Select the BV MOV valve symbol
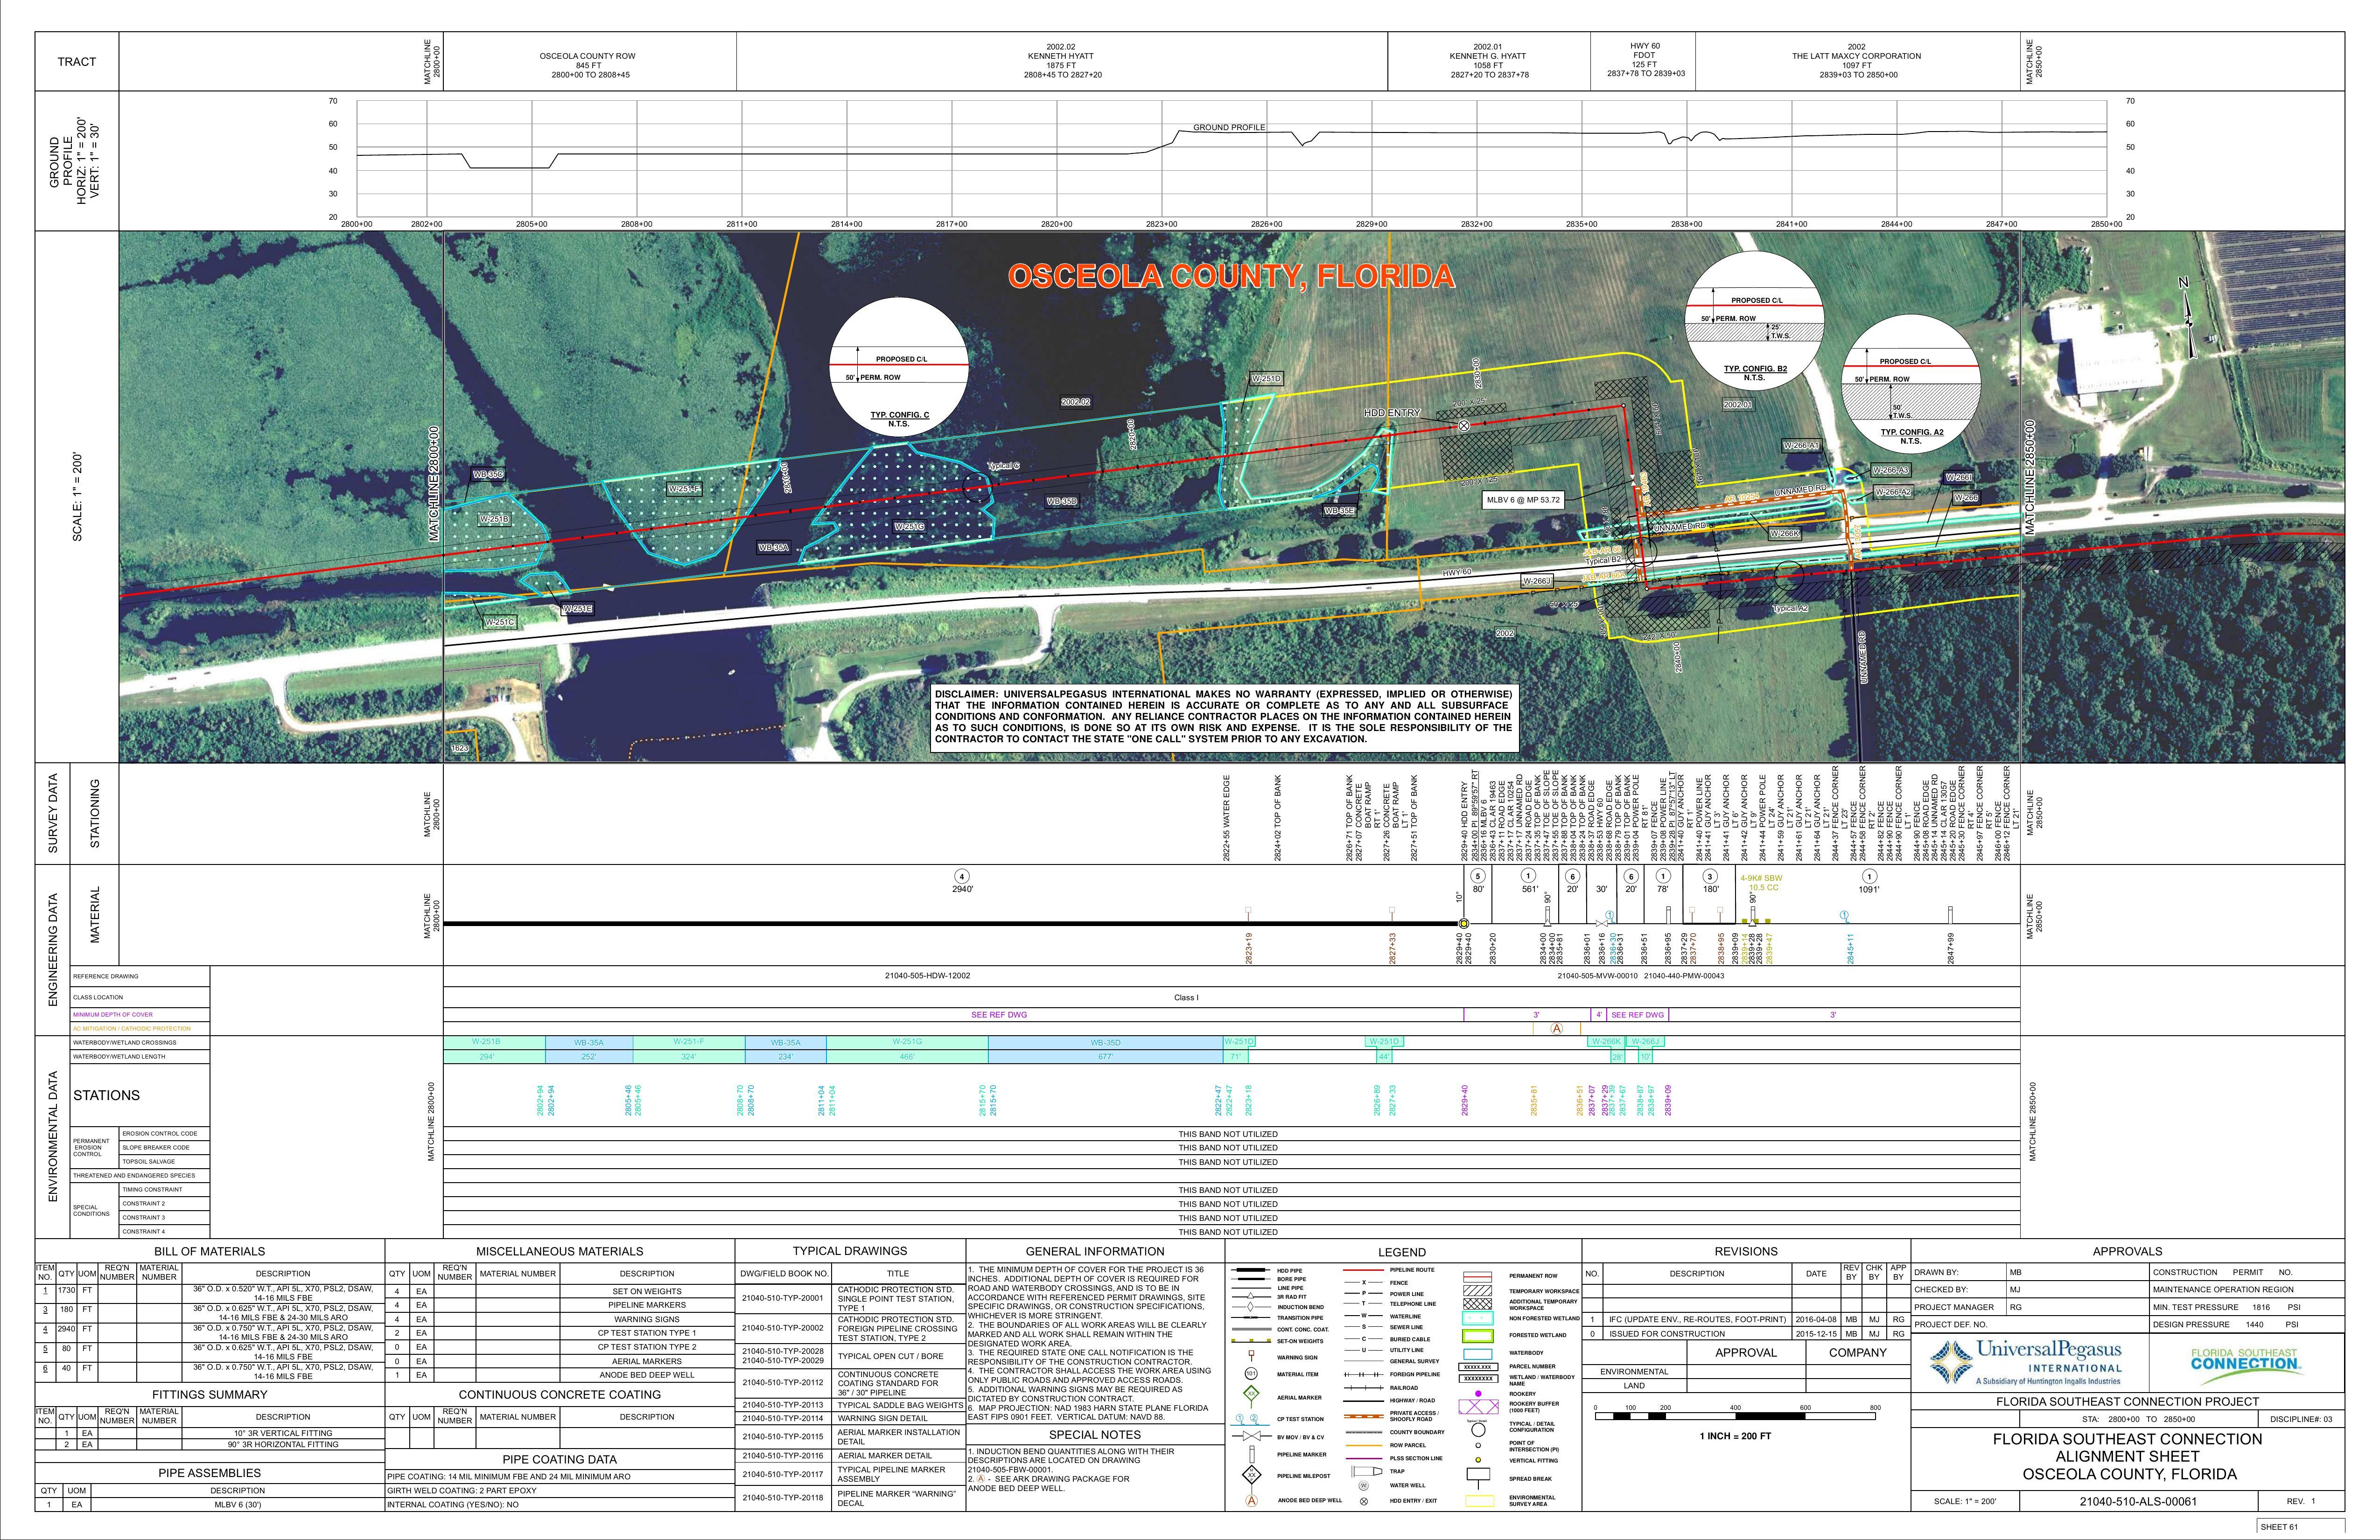 click(x=1251, y=1437)
